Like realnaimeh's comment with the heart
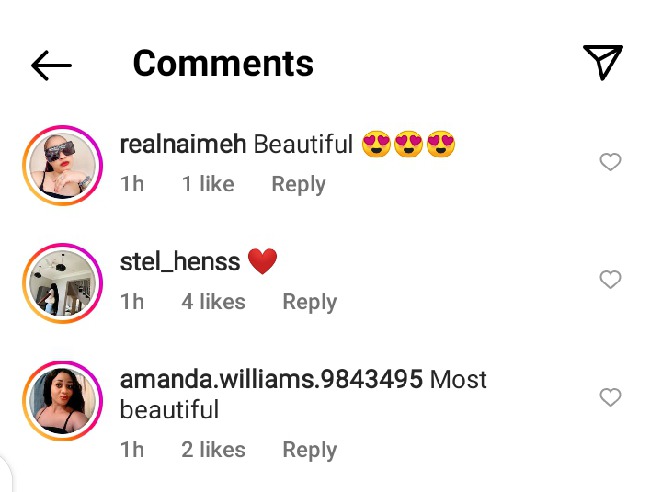 [x=610, y=162]
